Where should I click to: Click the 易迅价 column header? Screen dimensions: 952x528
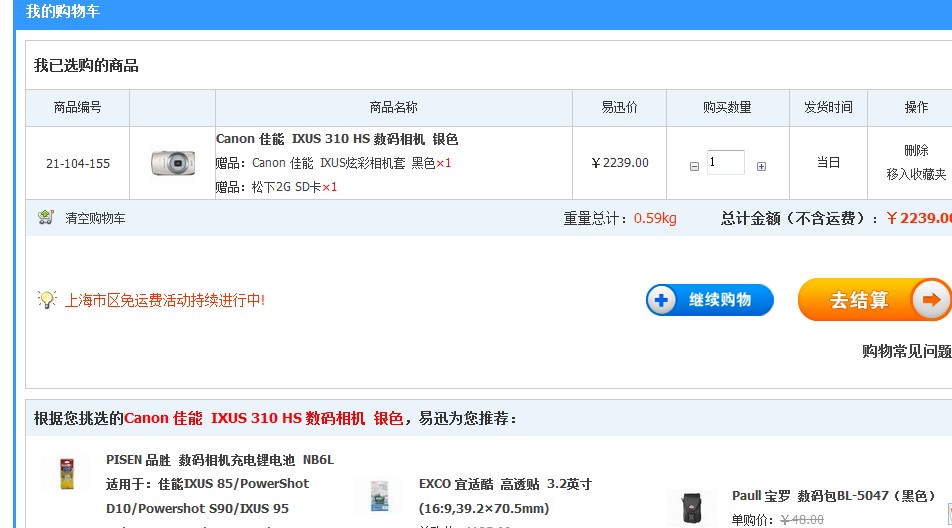click(619, 107)
